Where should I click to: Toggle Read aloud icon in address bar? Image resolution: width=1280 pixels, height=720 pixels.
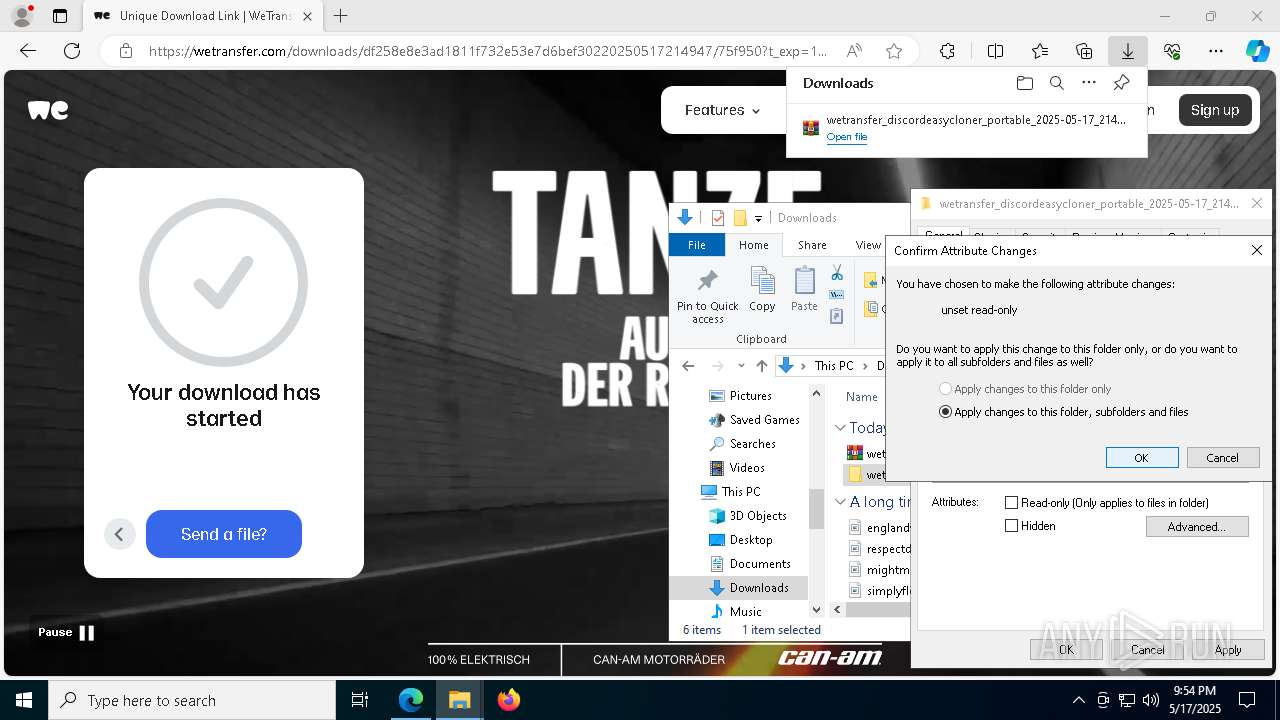854,51
